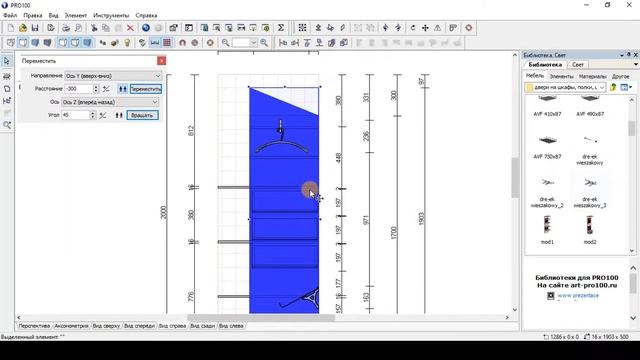The height and width of the screenshot is (360, 640).
Task: Expand the Библиотека panel menu arrow
Action: (x=622, y=55)
